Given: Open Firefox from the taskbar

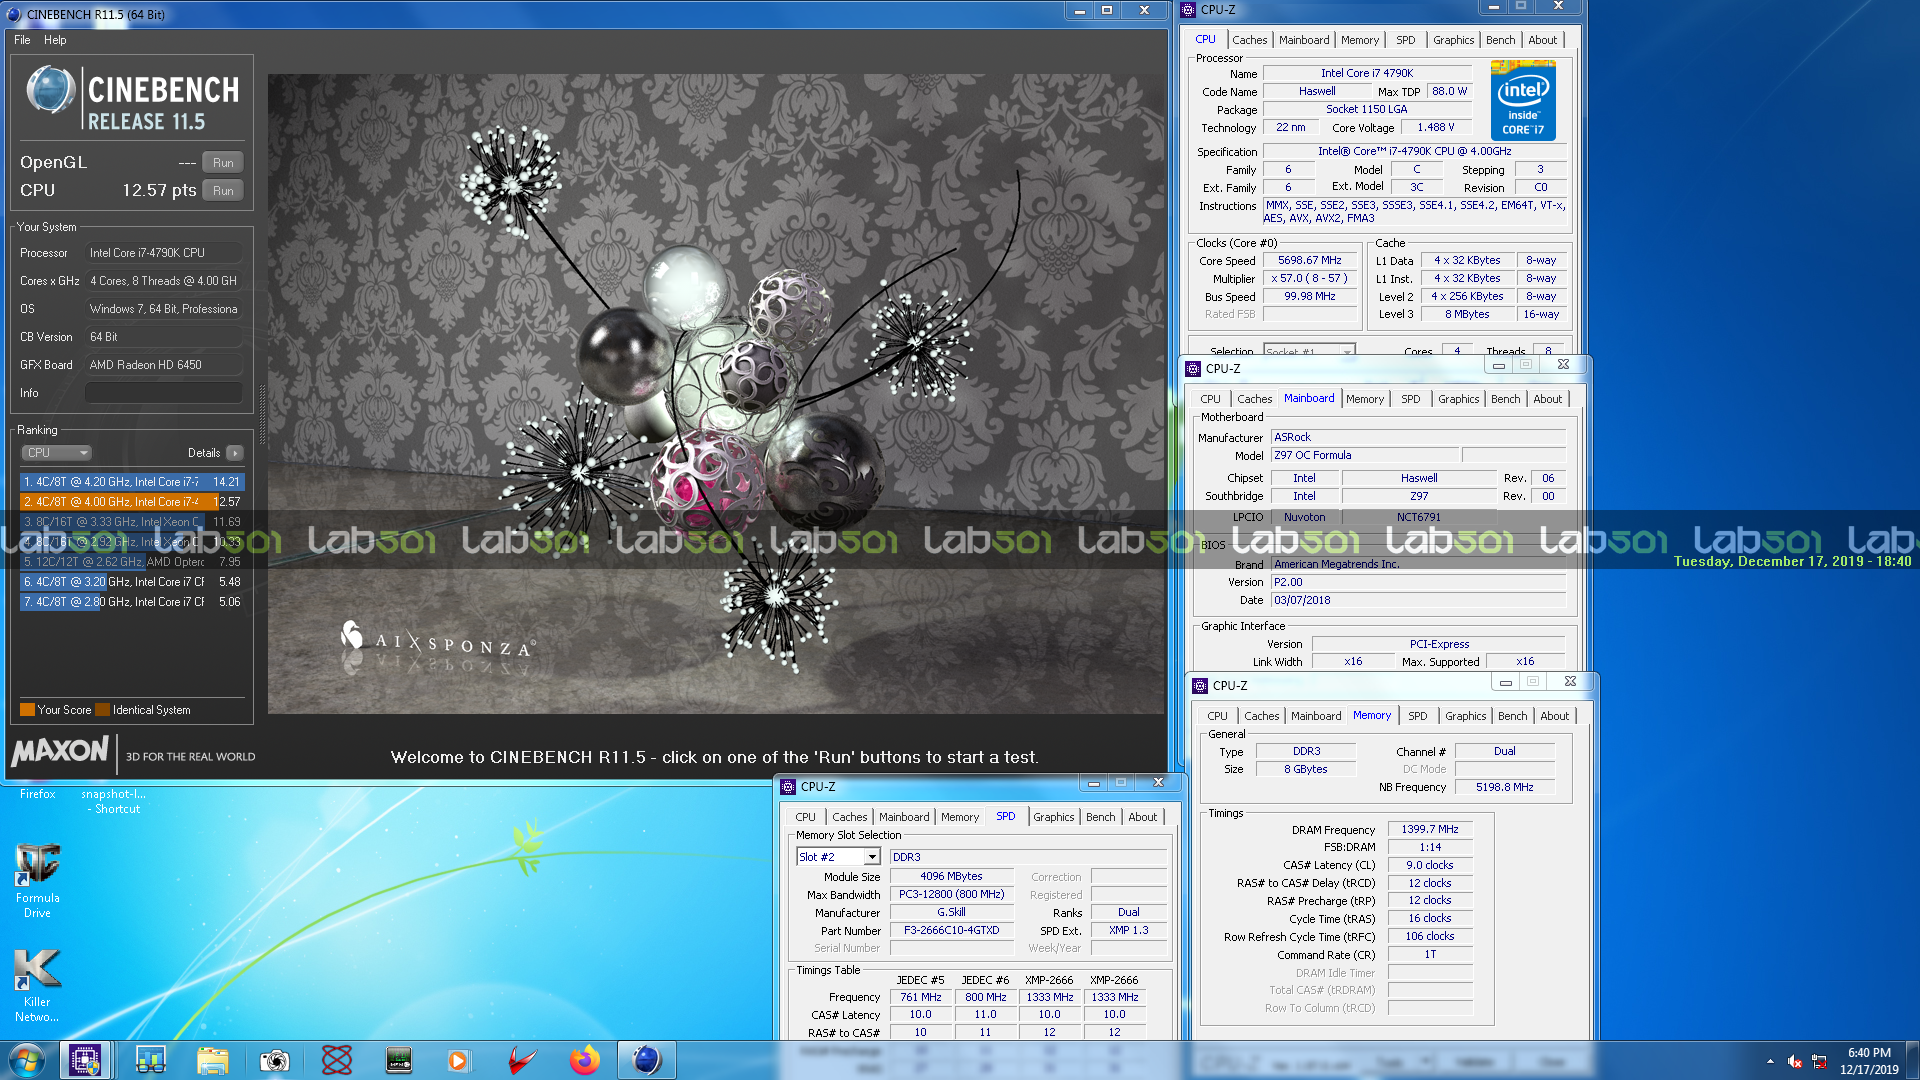Looking at the screenshot, I should [x=584, y=1060].
